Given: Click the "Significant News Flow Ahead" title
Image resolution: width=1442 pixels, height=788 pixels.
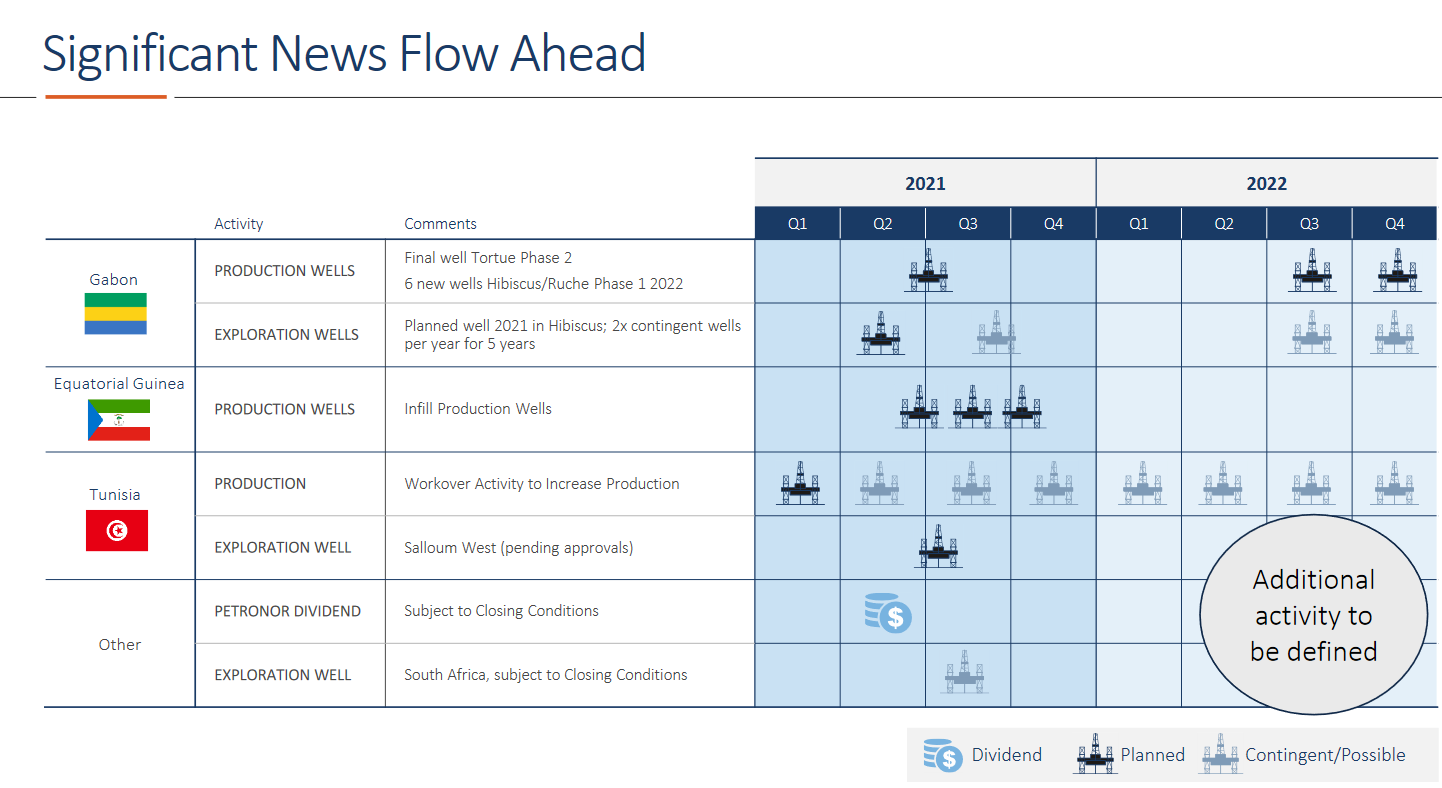Looking at the screenshot, I should tap(344, 53).
